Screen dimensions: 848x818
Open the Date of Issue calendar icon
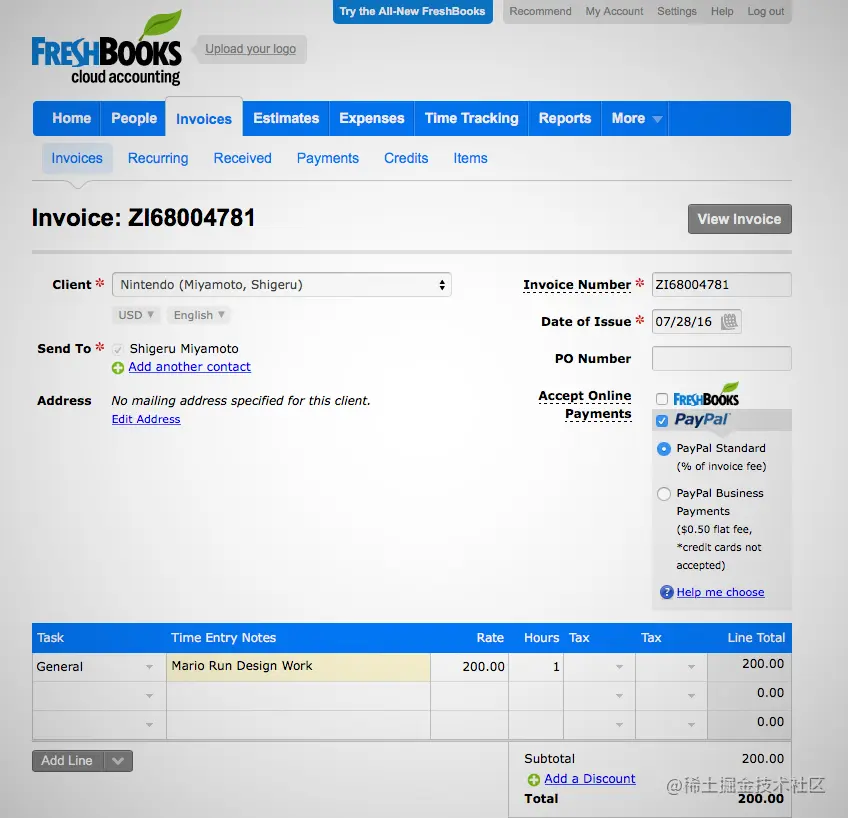point(729,322)
